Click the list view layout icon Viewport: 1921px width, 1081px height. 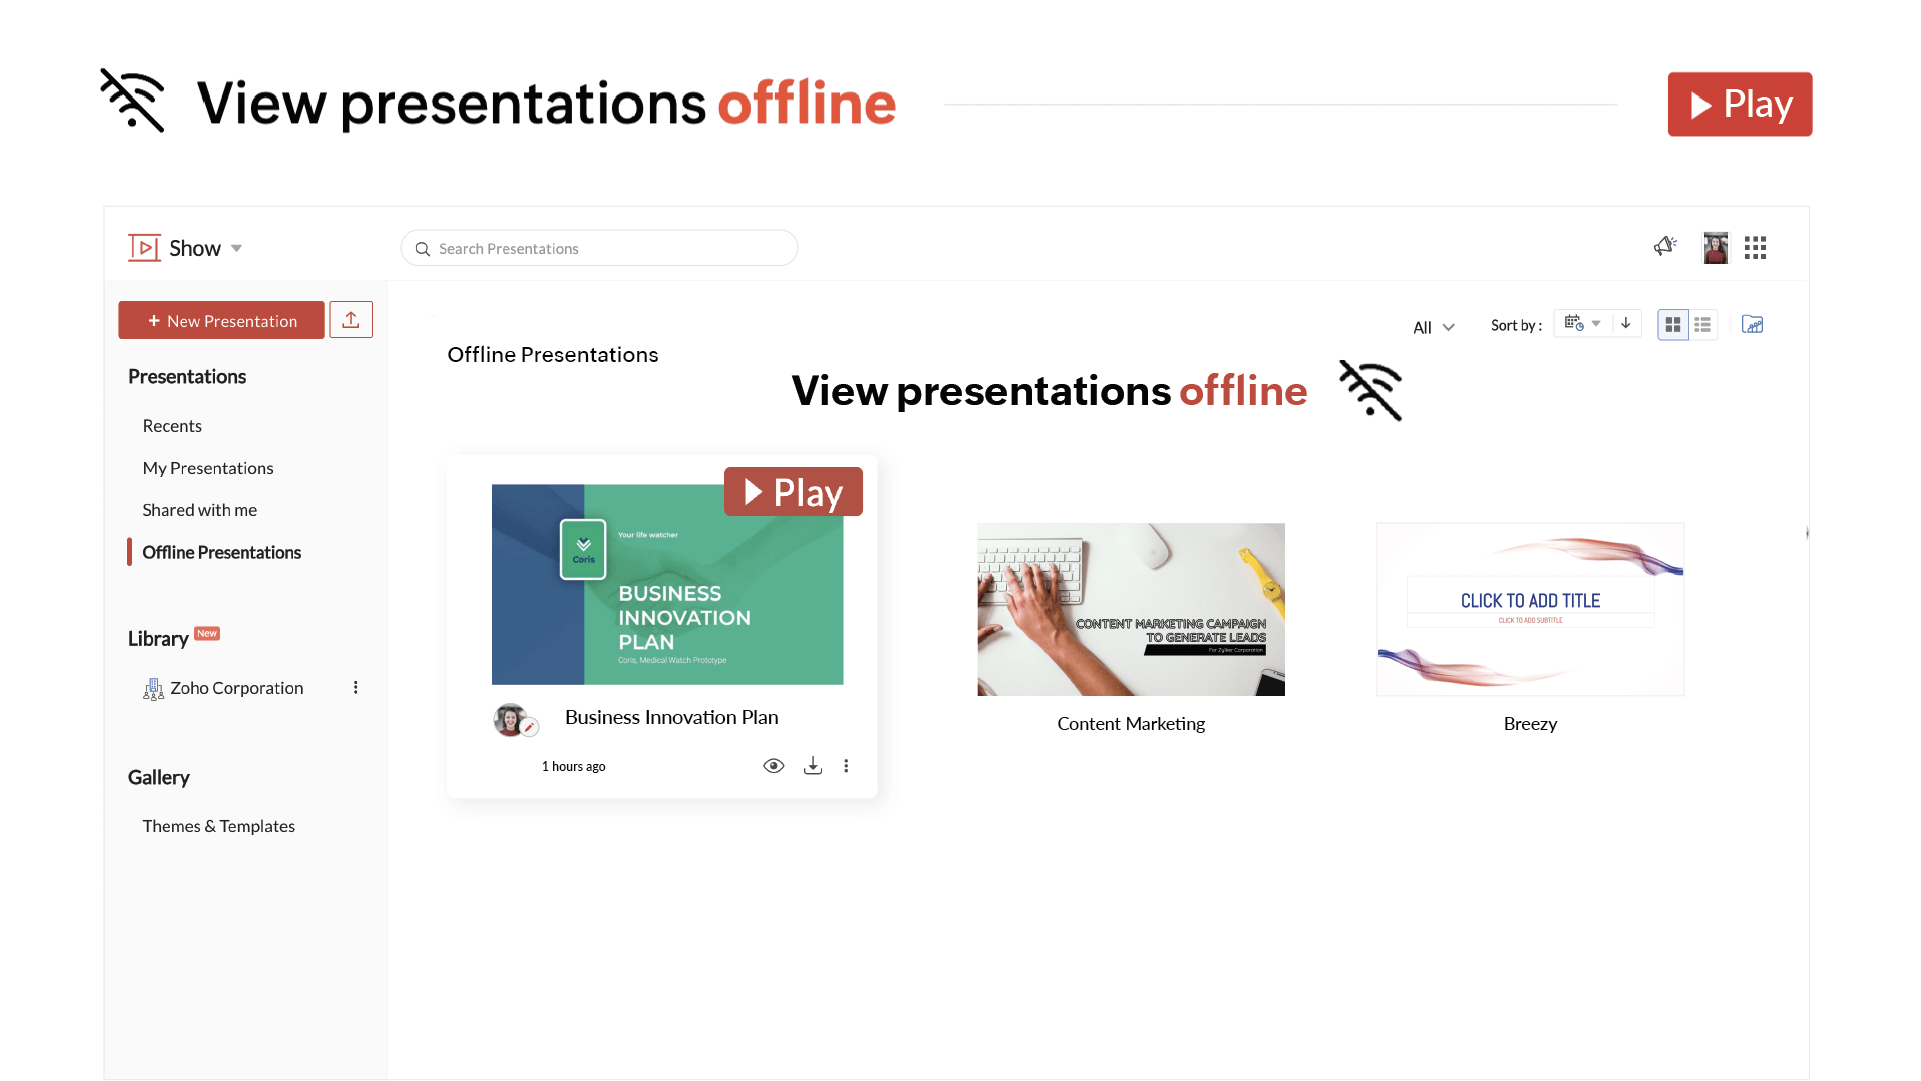coord(1703,323)
